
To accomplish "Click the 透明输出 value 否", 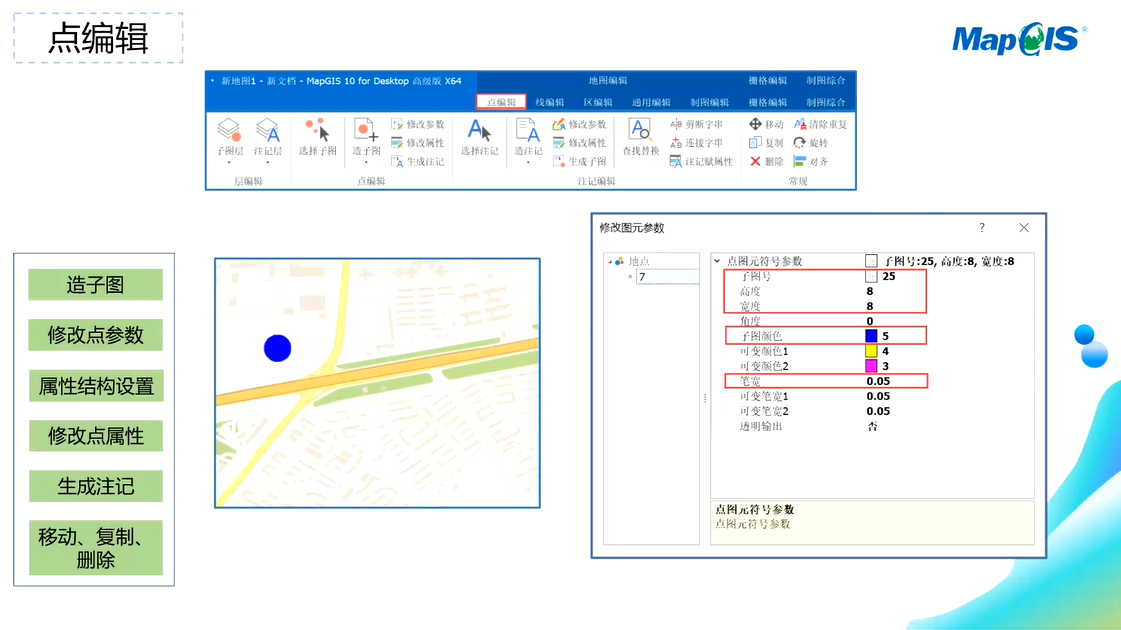I will 872,426.
